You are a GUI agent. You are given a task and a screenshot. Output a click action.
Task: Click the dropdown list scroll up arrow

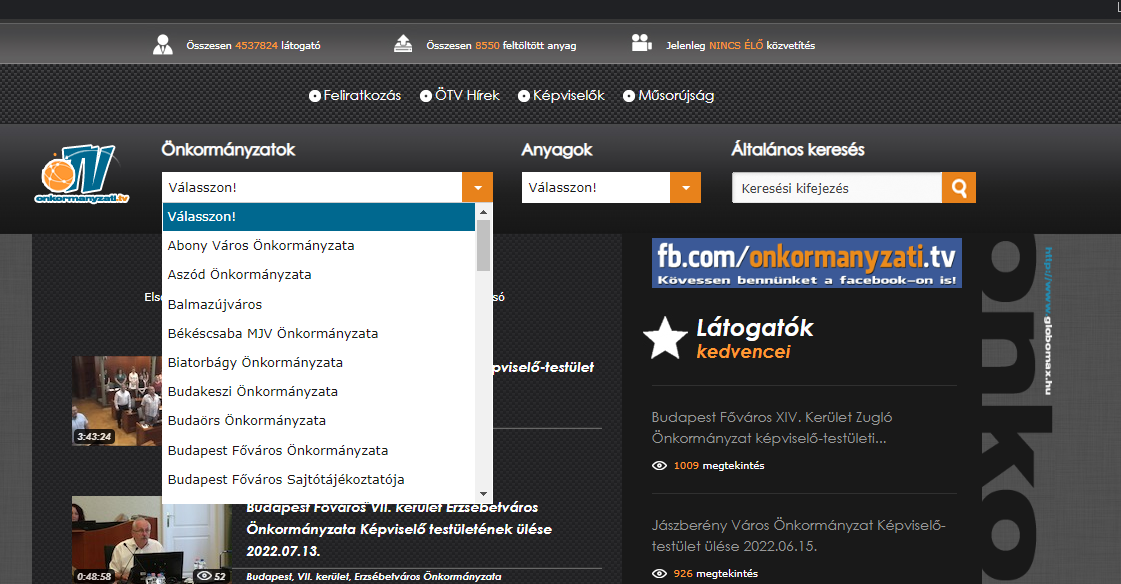tap(483, 212)
